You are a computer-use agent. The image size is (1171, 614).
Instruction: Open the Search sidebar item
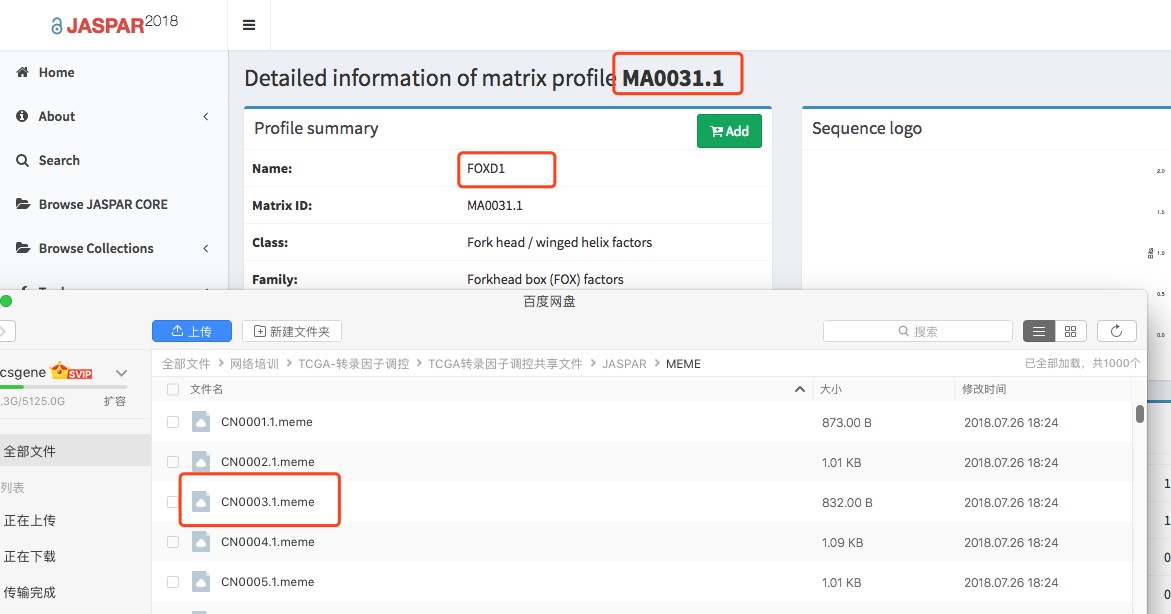point(59,161)
